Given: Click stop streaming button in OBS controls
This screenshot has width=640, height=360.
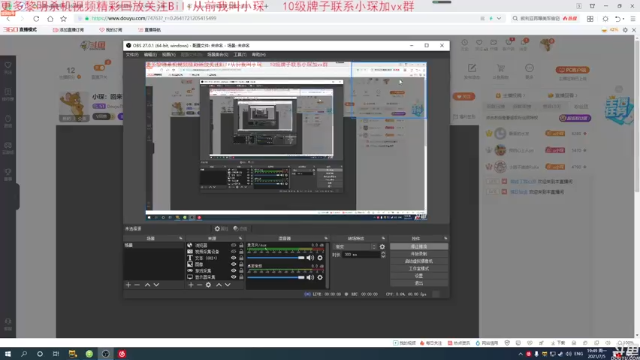Looking at the screenshot, I should tap(419, 247).
